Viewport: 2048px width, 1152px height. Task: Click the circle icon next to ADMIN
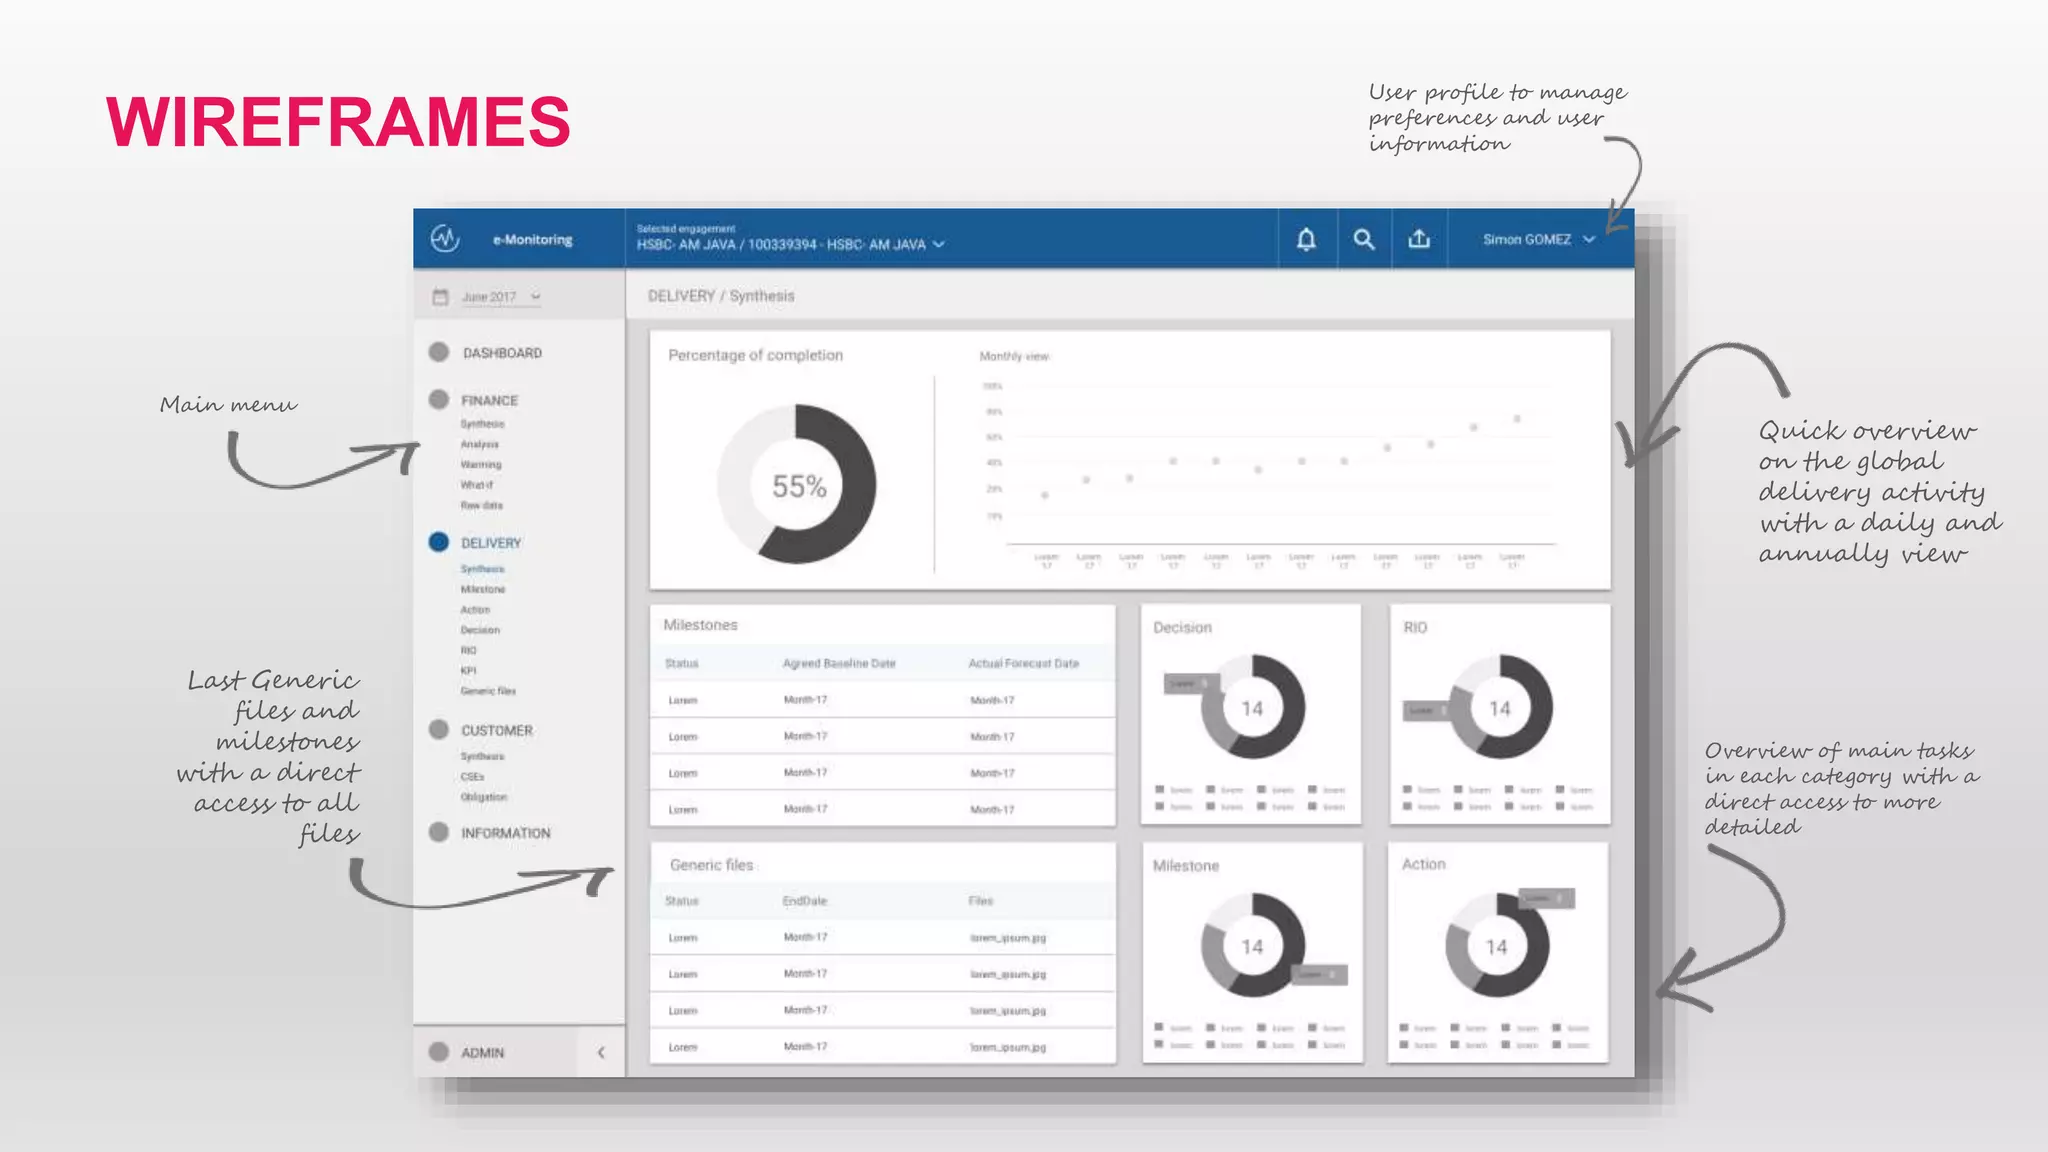pos(438,1052)
